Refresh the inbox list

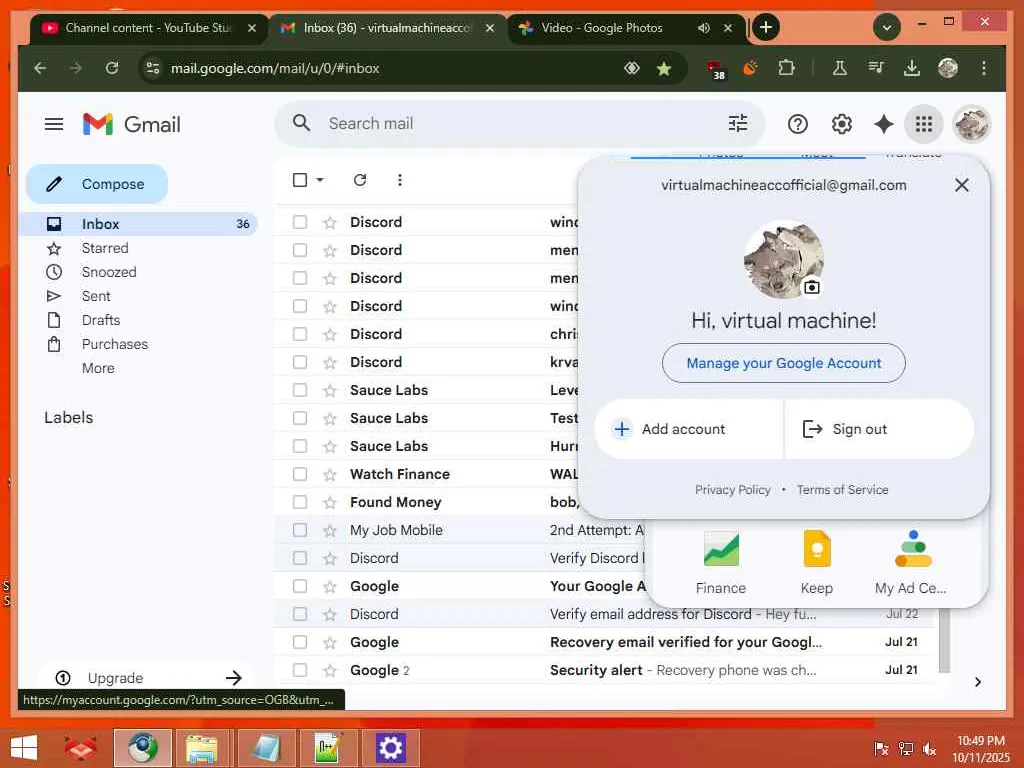pos(360,180)
